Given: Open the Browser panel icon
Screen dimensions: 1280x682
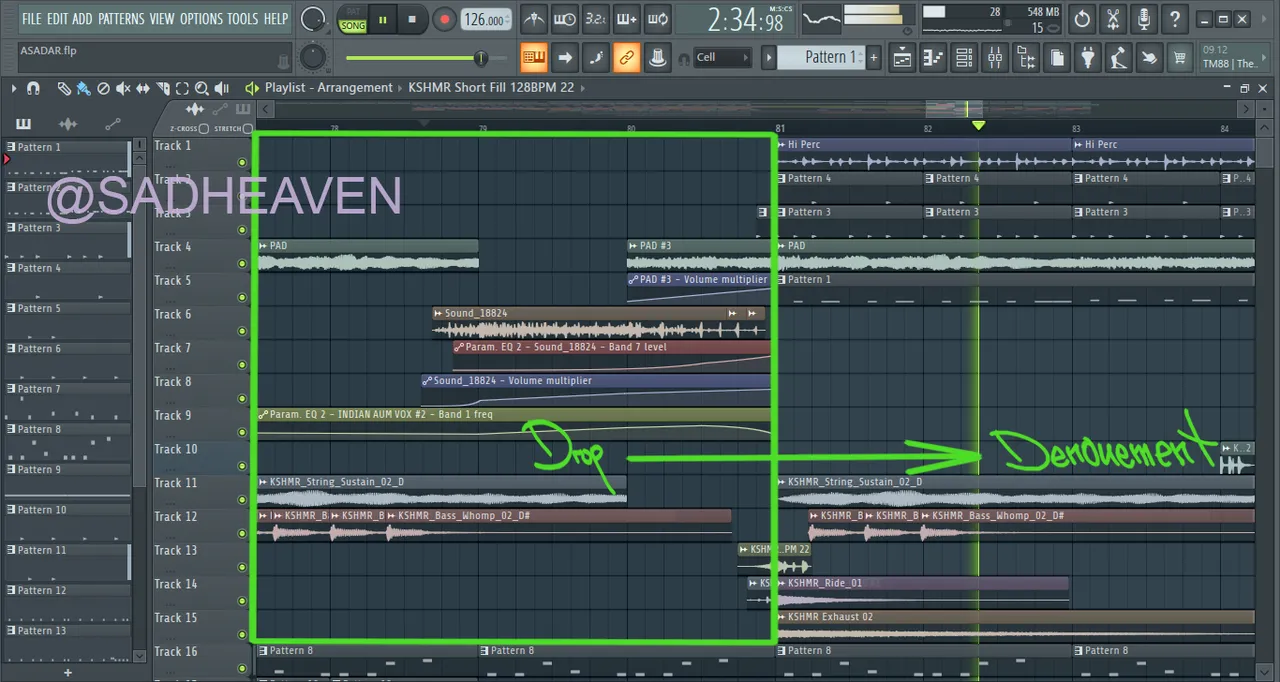Looking at the screenshot, I should pos(1026,58).
